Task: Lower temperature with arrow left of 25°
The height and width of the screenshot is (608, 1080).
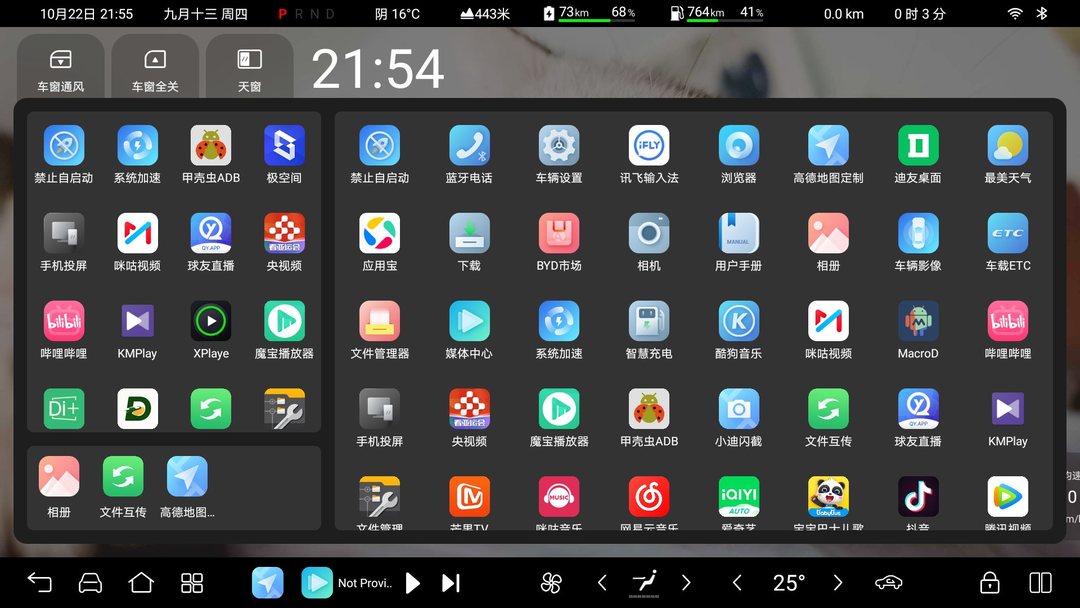Action: [x=737, y=583]
